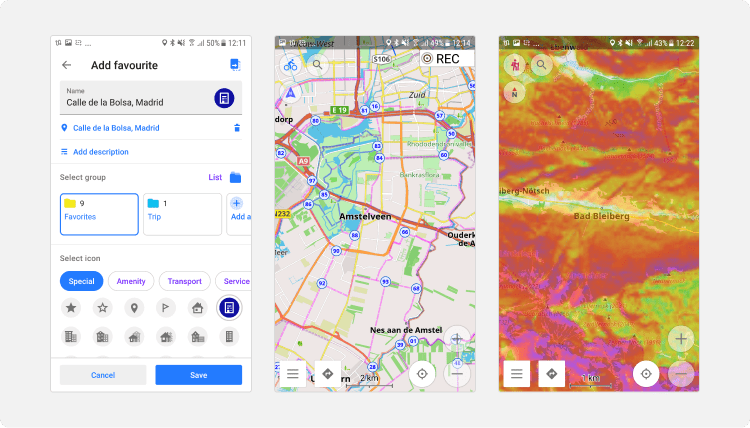Pick the location pin icon in the grid

point(133,307)
